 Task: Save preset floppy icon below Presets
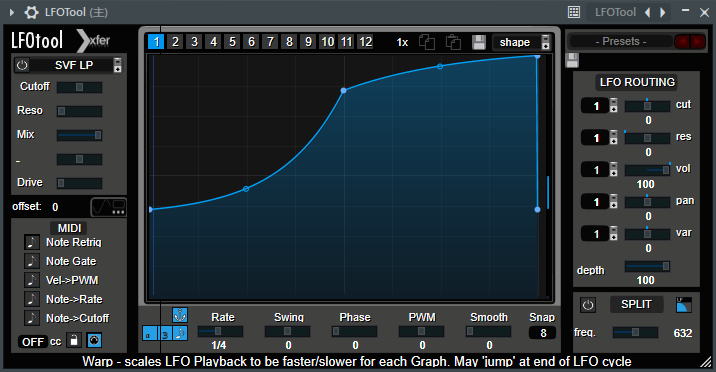tap(572, 60)
